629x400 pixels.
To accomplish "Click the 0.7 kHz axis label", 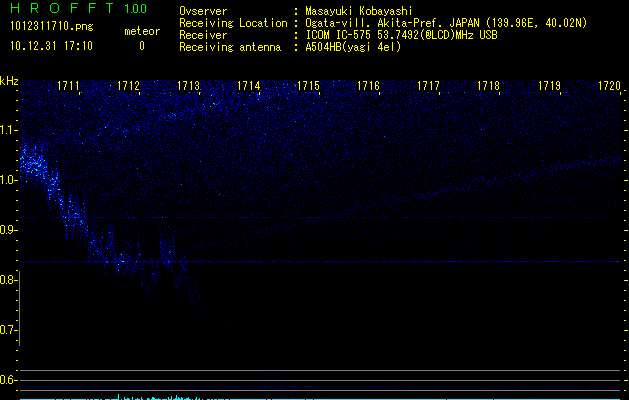I will 9,330.
